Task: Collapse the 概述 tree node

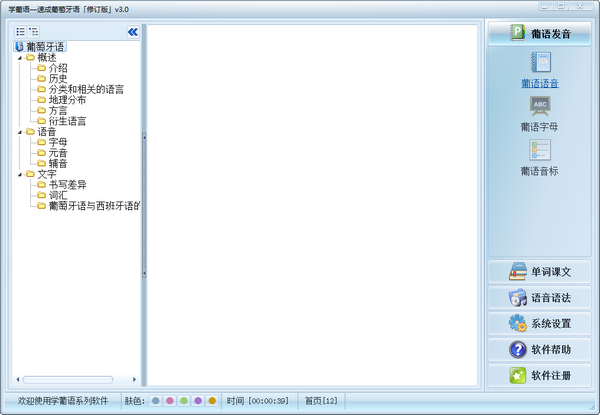Action: coord(20,58)
